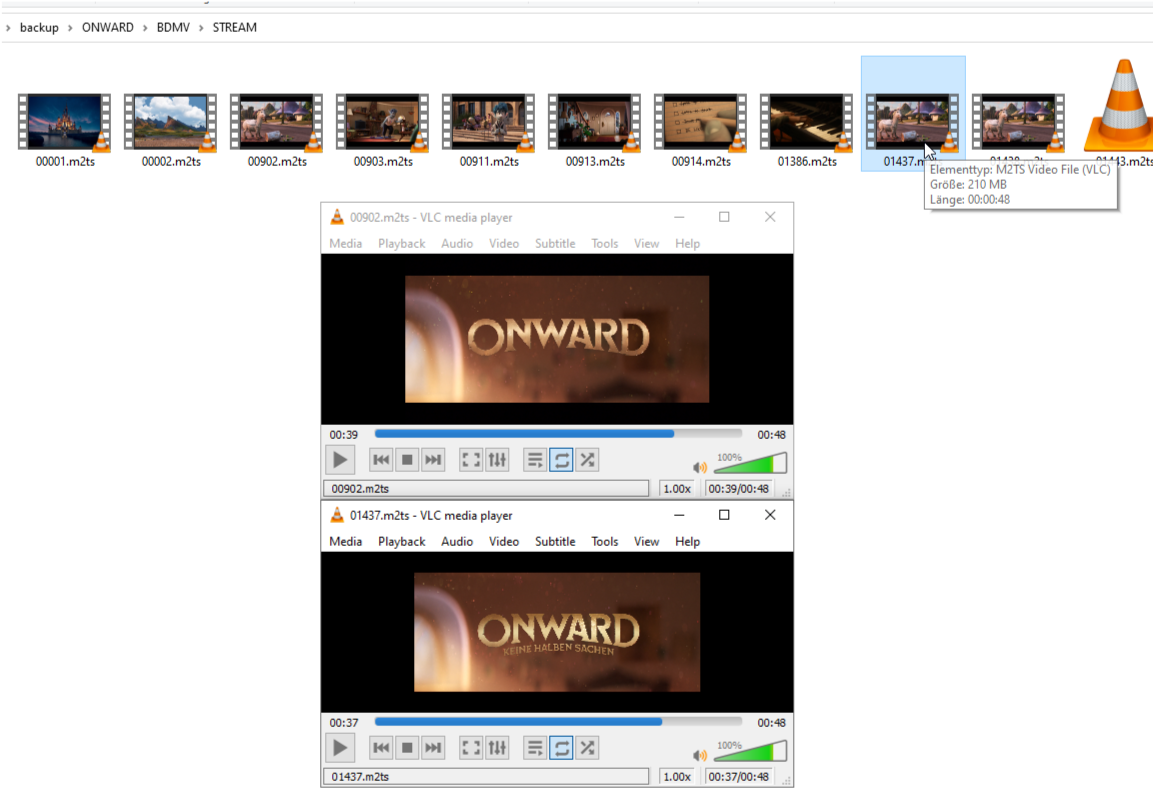
Task: Open extended settings in 00902.m2ts player
Action: click(497, 460)
